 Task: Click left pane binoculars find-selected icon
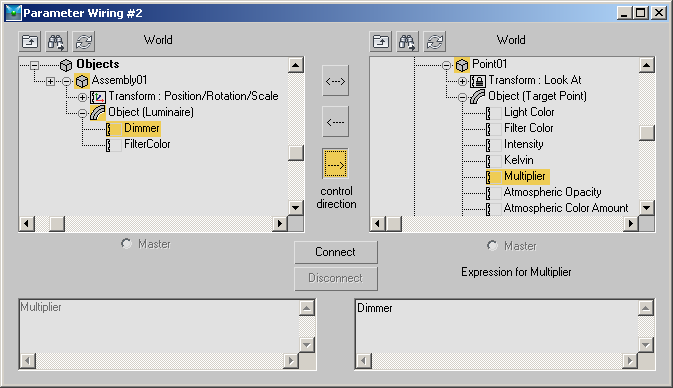[x=56, y=42]
